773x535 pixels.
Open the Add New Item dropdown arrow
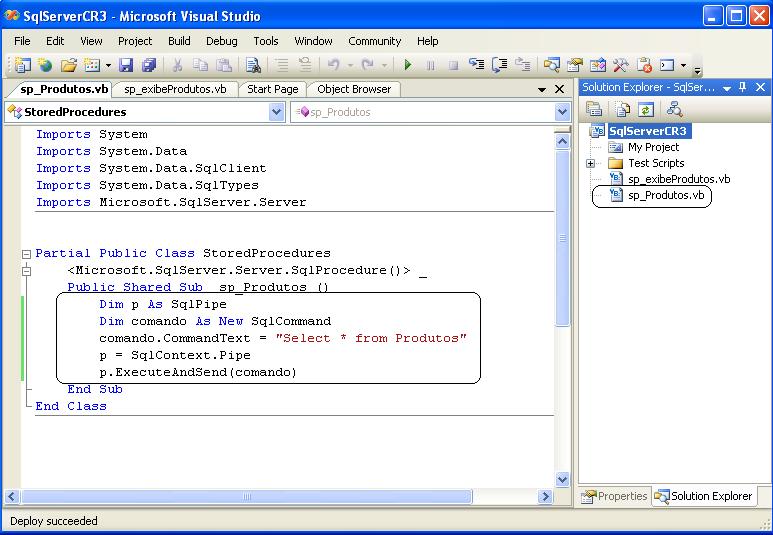(x=108, y=65)
